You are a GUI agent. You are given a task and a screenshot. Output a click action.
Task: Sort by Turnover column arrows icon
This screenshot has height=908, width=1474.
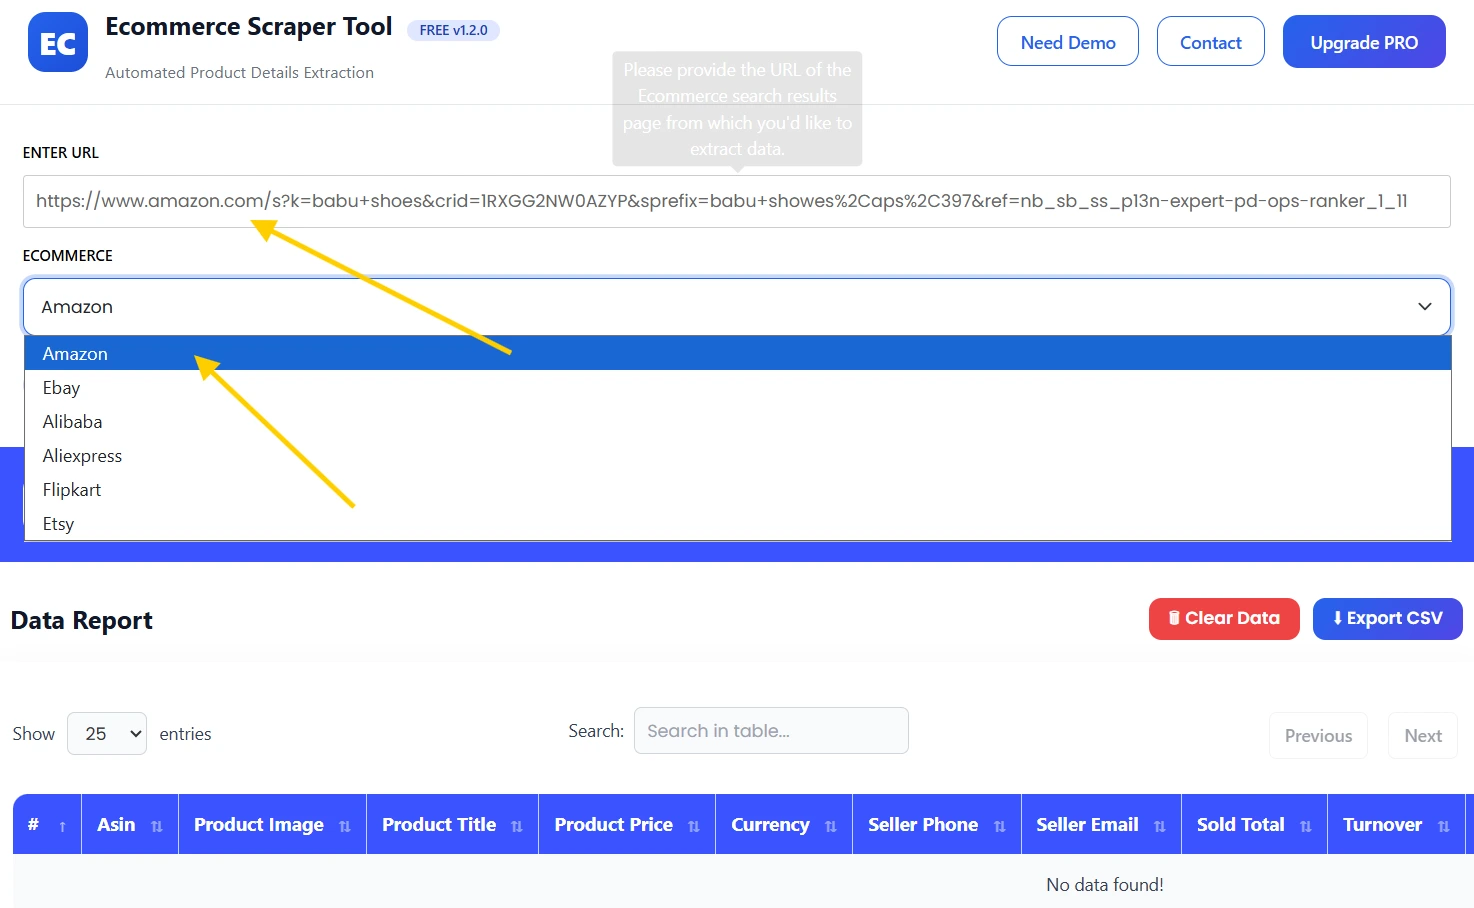pyautogui.click(x=1444, y=826)
